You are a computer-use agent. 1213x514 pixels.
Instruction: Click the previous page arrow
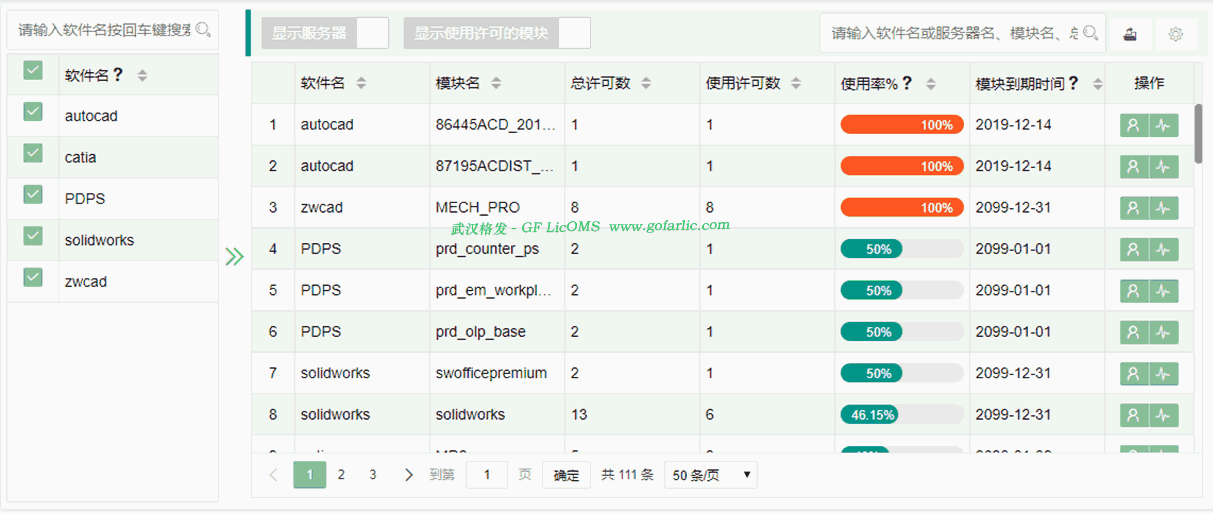click(x=274, y=475)
